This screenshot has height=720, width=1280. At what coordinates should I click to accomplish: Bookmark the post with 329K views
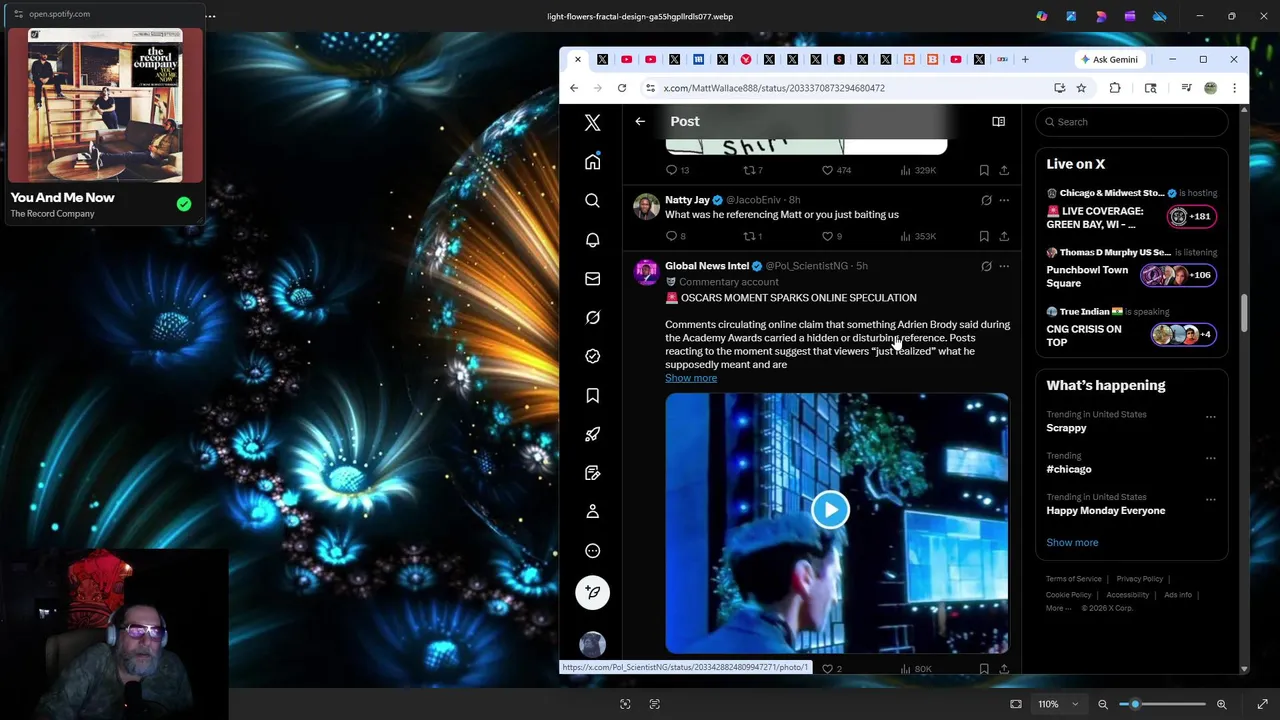[x=984, y=170]
